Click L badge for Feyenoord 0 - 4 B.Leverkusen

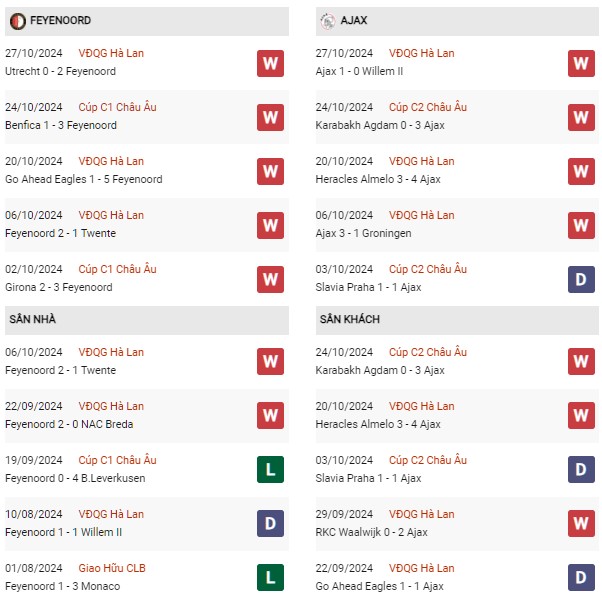tap(270, 470)
